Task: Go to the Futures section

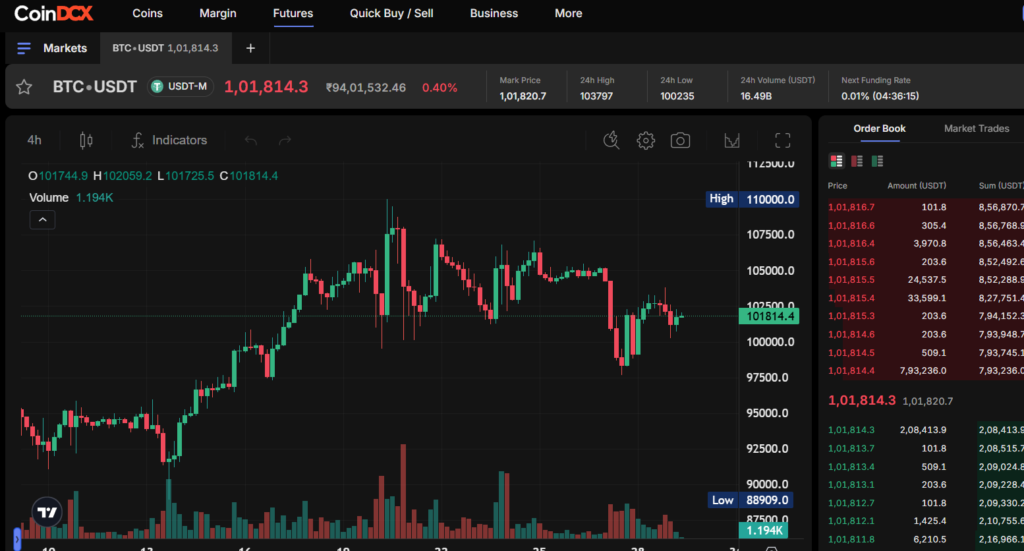Action: (293, 13)
